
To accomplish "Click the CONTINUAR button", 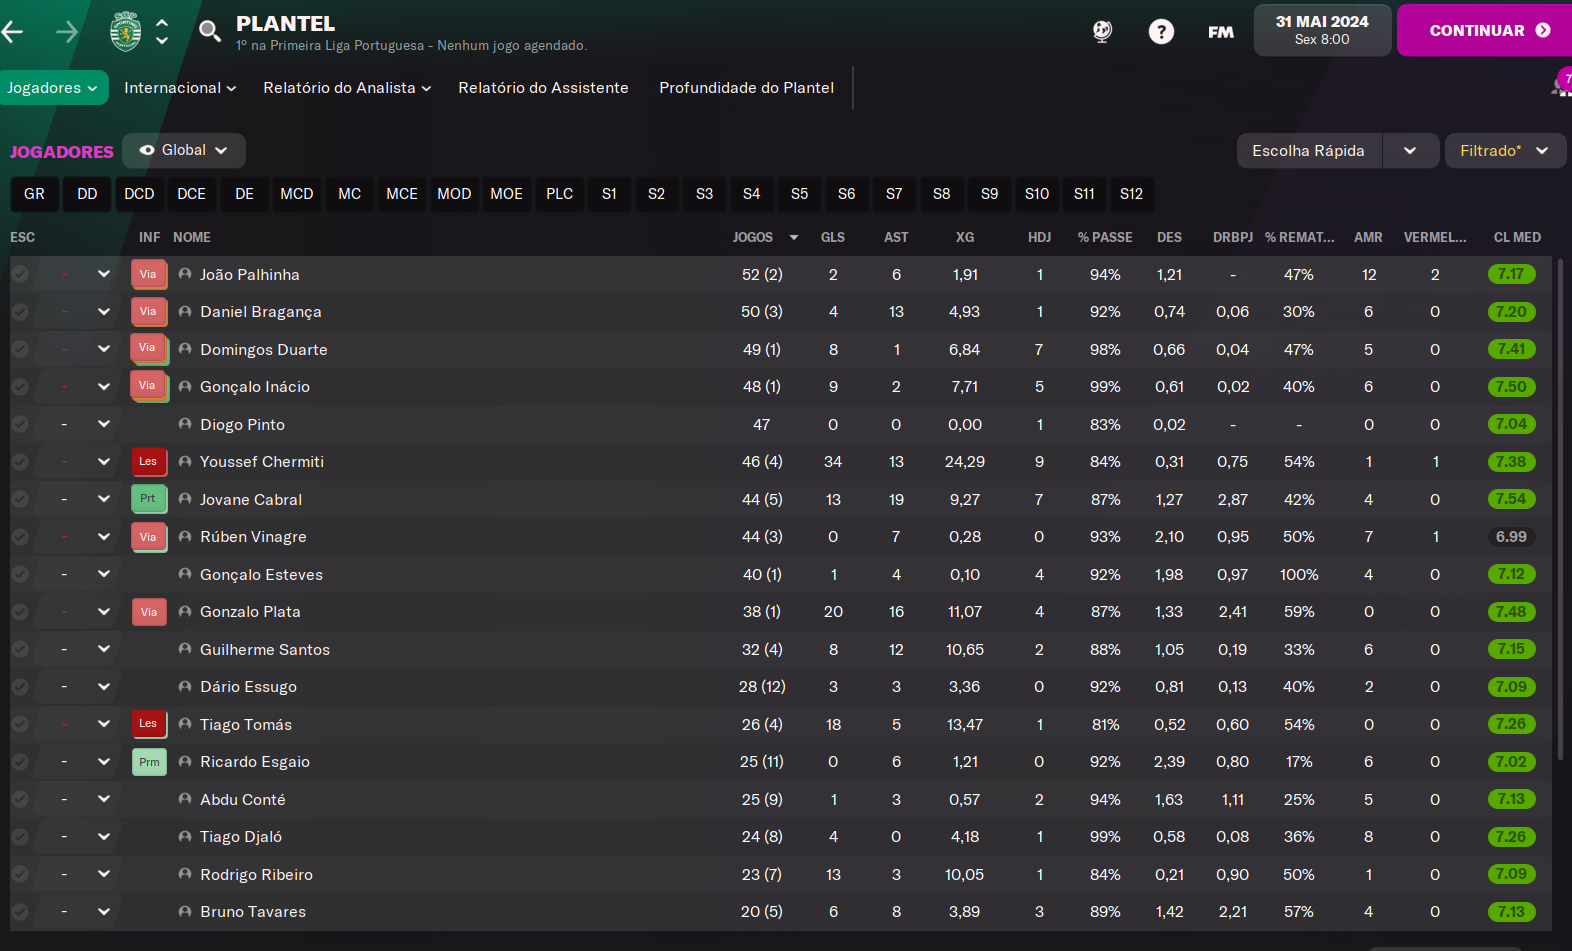I will [x=1485, y=30].
